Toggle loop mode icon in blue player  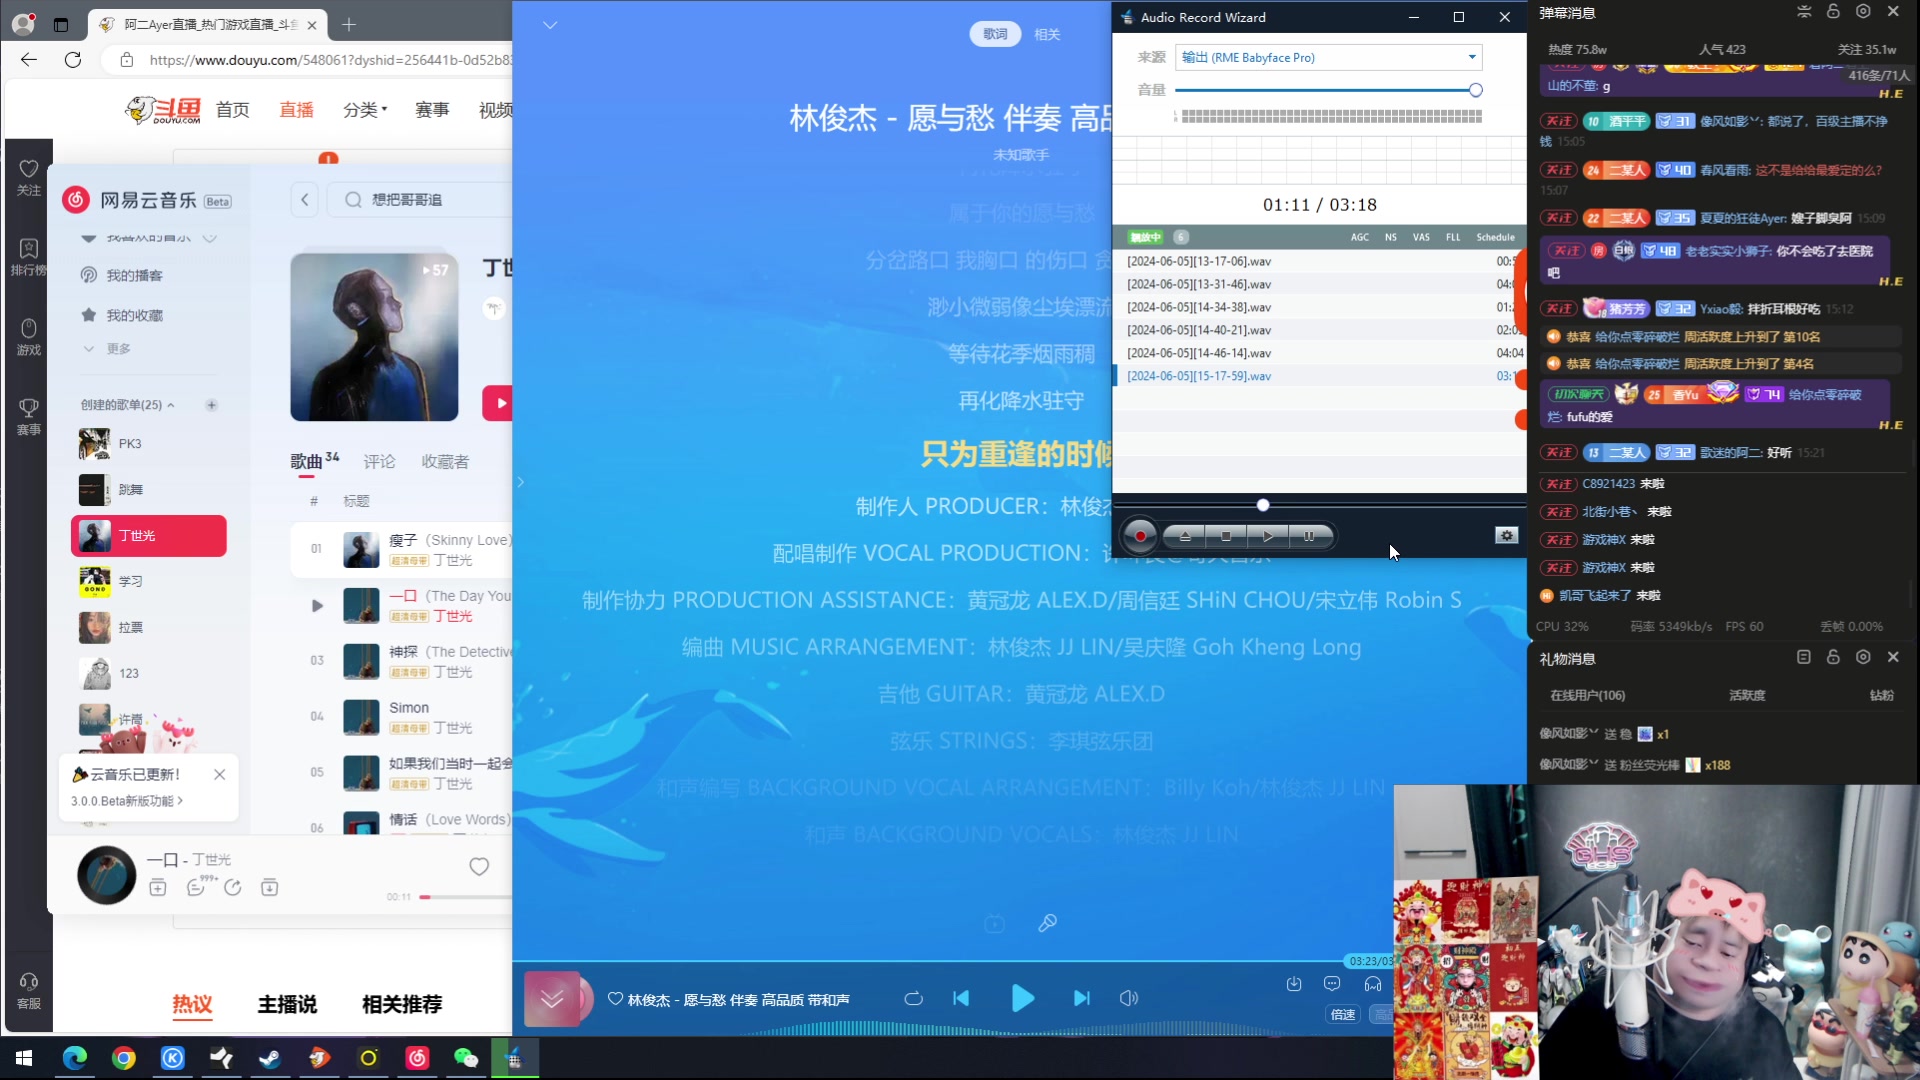[913, 998]
